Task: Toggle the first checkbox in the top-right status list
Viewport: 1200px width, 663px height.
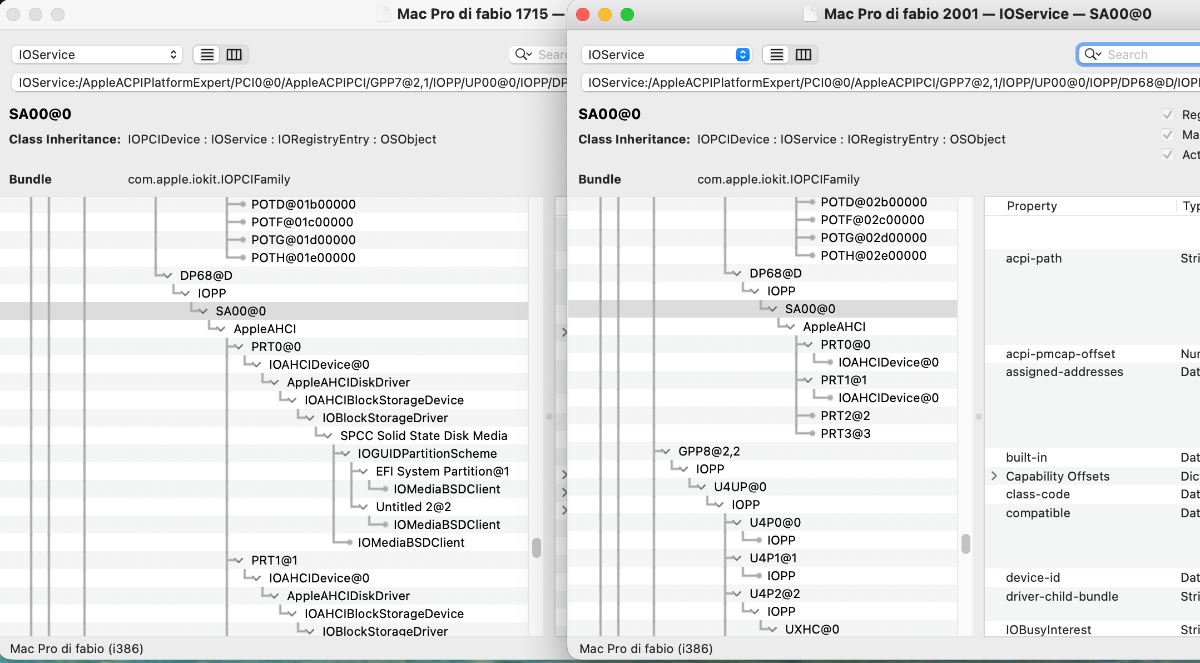Action: 1167,115
